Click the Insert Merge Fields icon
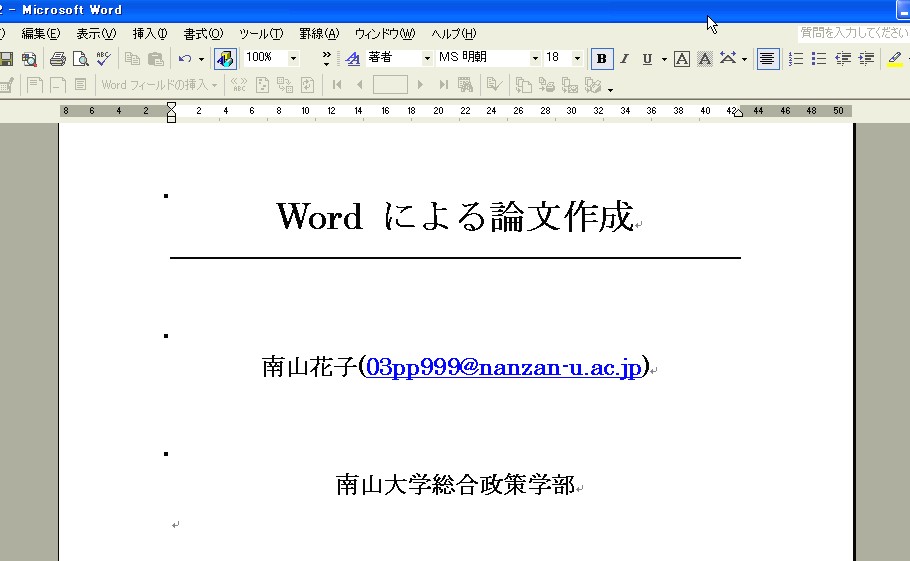 click(81, 85)
